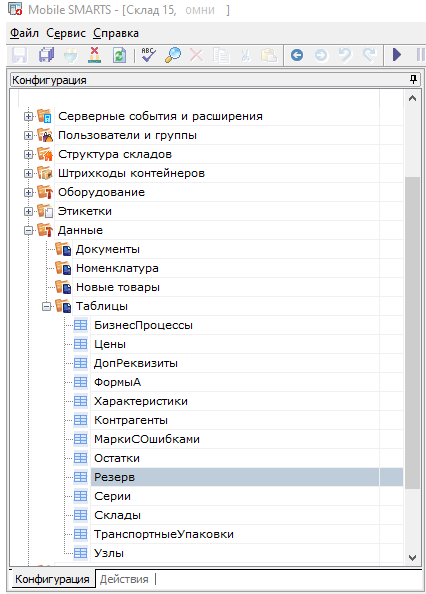Select the Серии table
The width and height of the screenshot is (426, 594).
[x=112, y=496]
